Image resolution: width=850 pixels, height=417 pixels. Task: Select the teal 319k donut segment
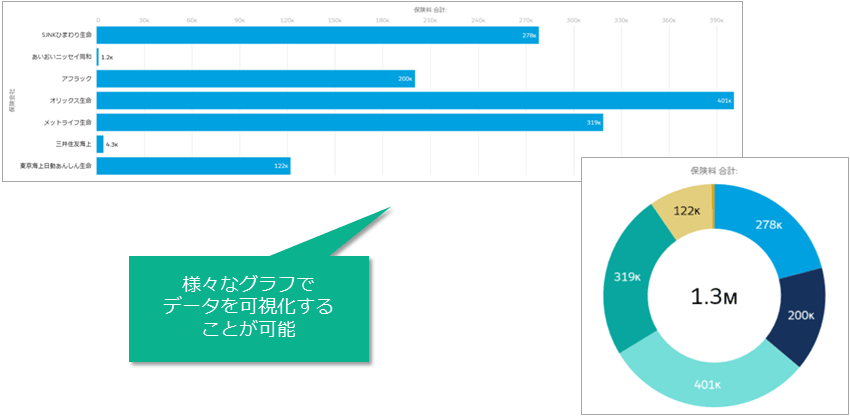pos(628,277)
